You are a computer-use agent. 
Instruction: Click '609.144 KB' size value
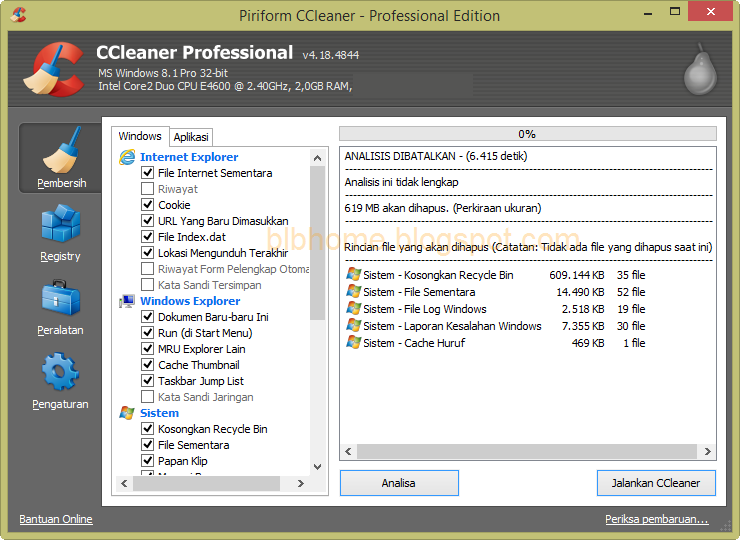click(x=577, y=275)
